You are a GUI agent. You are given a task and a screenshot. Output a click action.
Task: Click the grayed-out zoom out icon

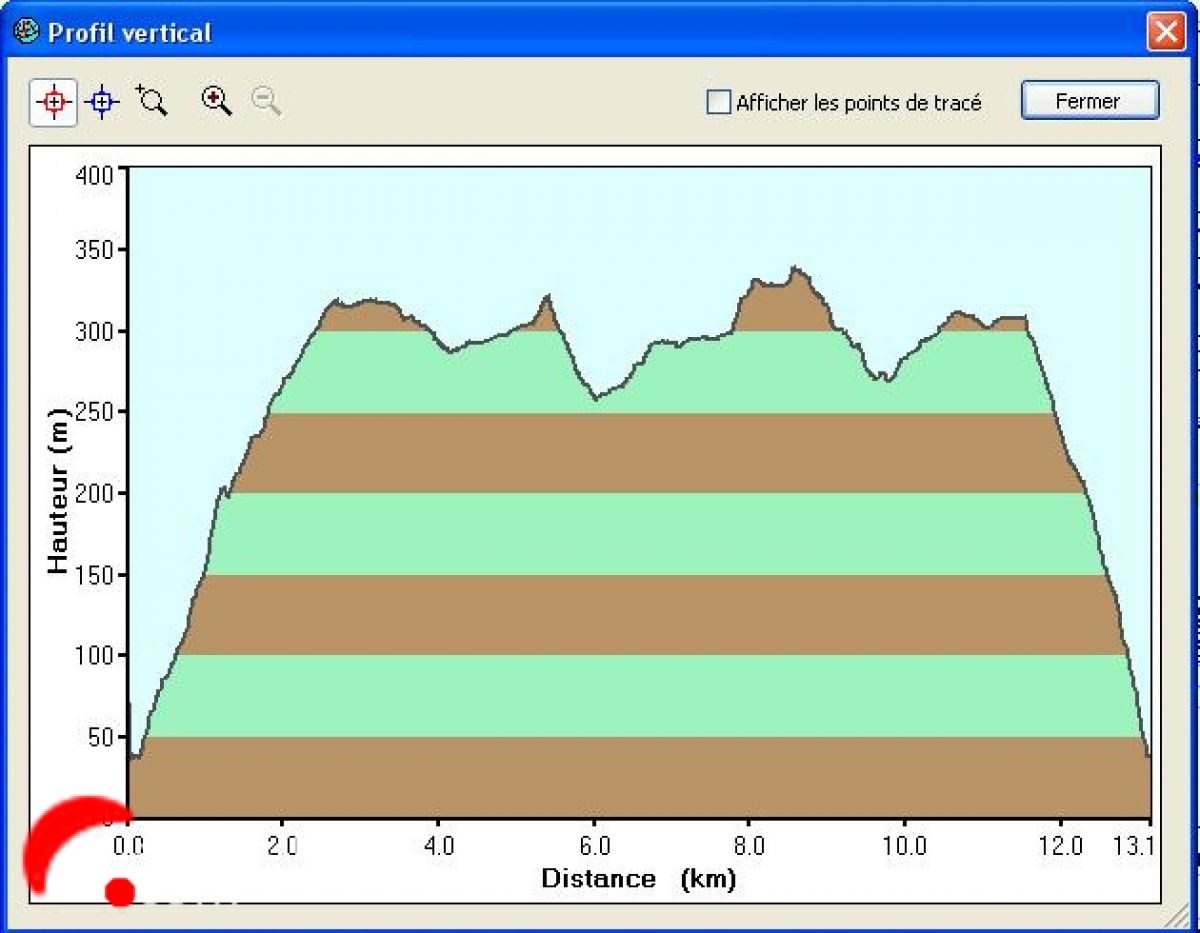point(266,101)
